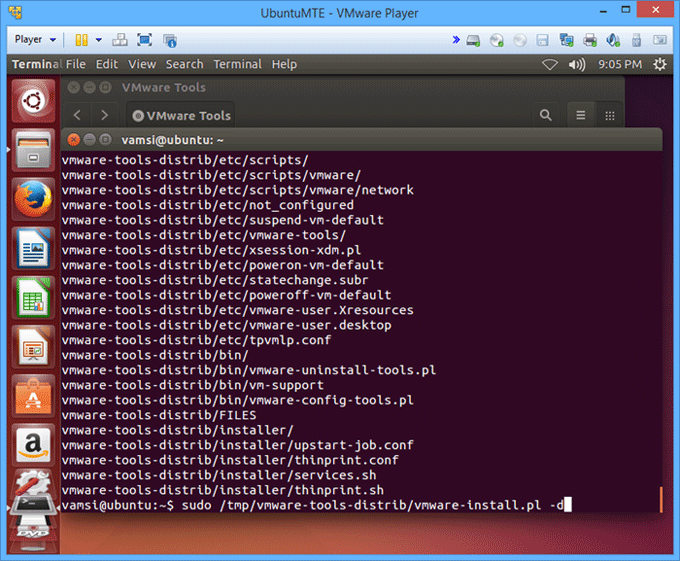680x561 pixels.
Task: Click the terminal command prompt line
Action: pos(317,506)
